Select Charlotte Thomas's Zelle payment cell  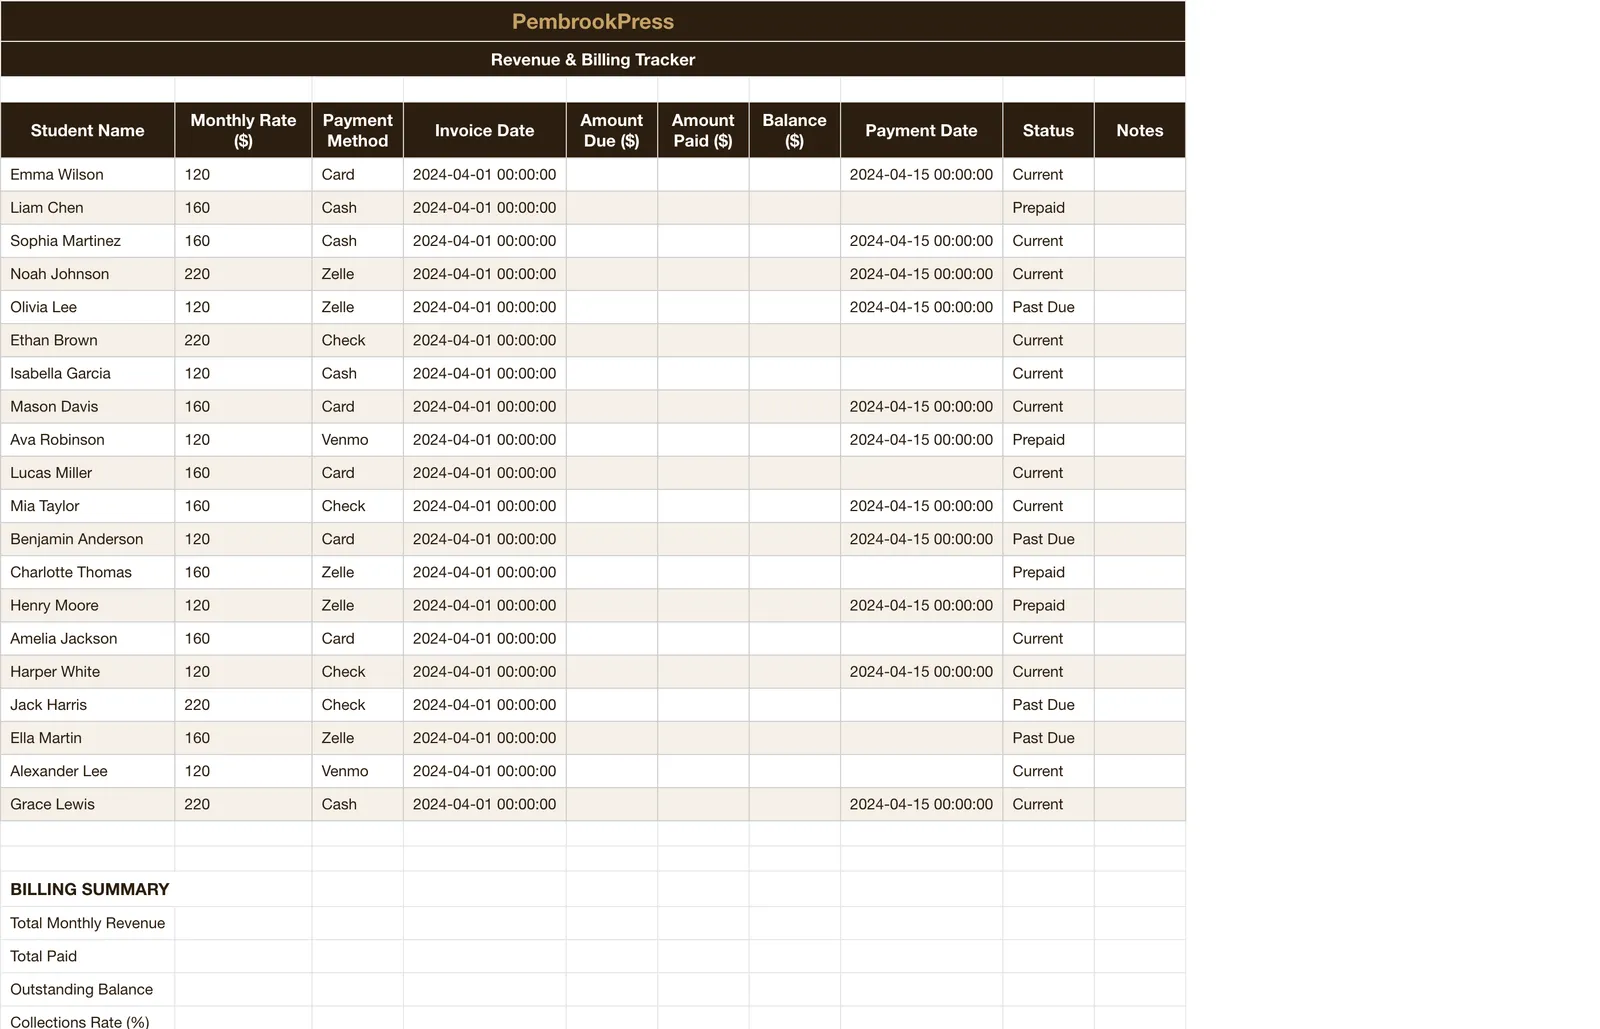click(x=357, y=572)
